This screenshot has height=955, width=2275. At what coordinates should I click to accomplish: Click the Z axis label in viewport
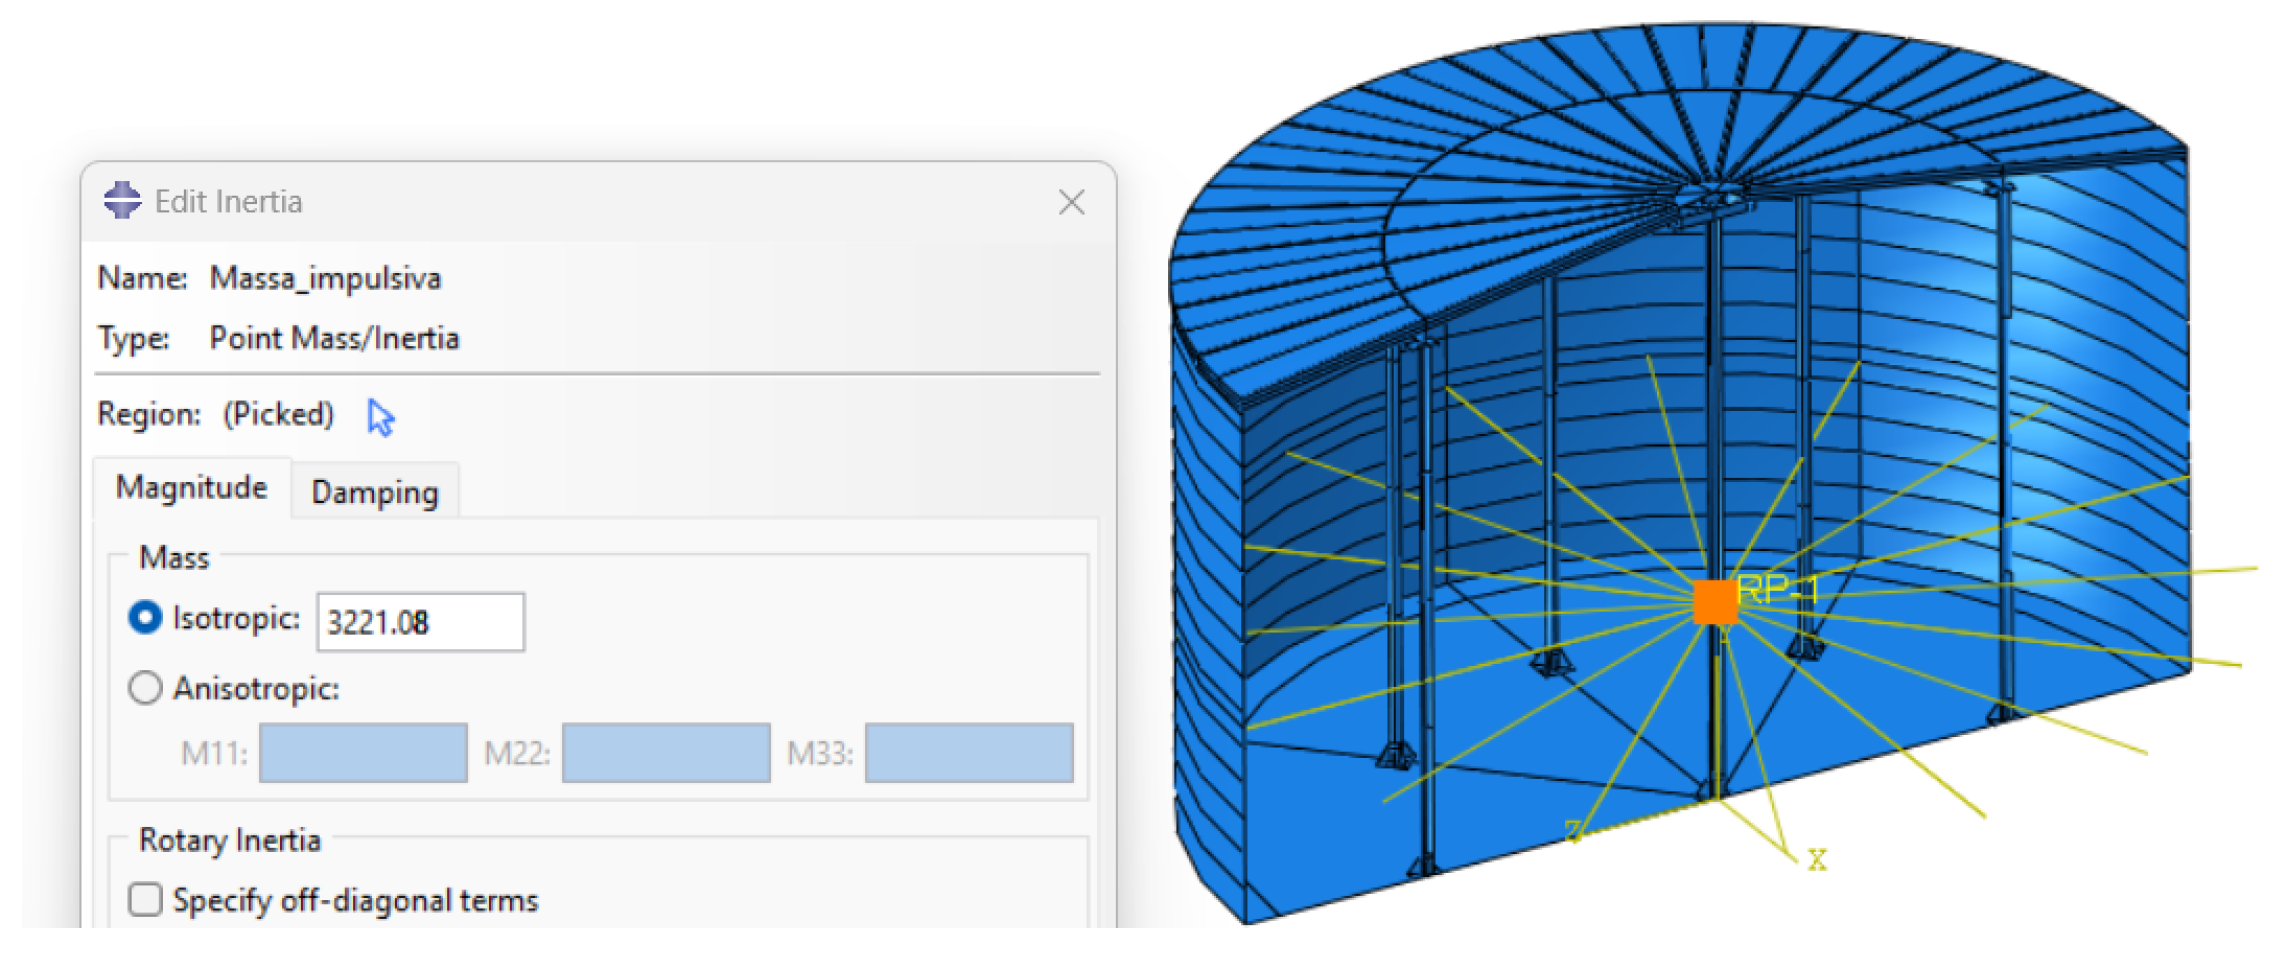point(1573,830)
